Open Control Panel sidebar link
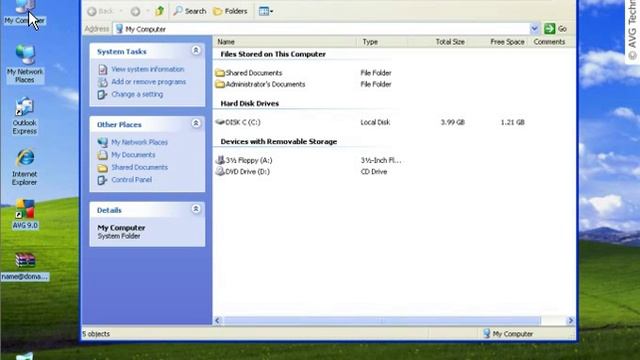Screen dimensions: 640x360 coord(131,180)
